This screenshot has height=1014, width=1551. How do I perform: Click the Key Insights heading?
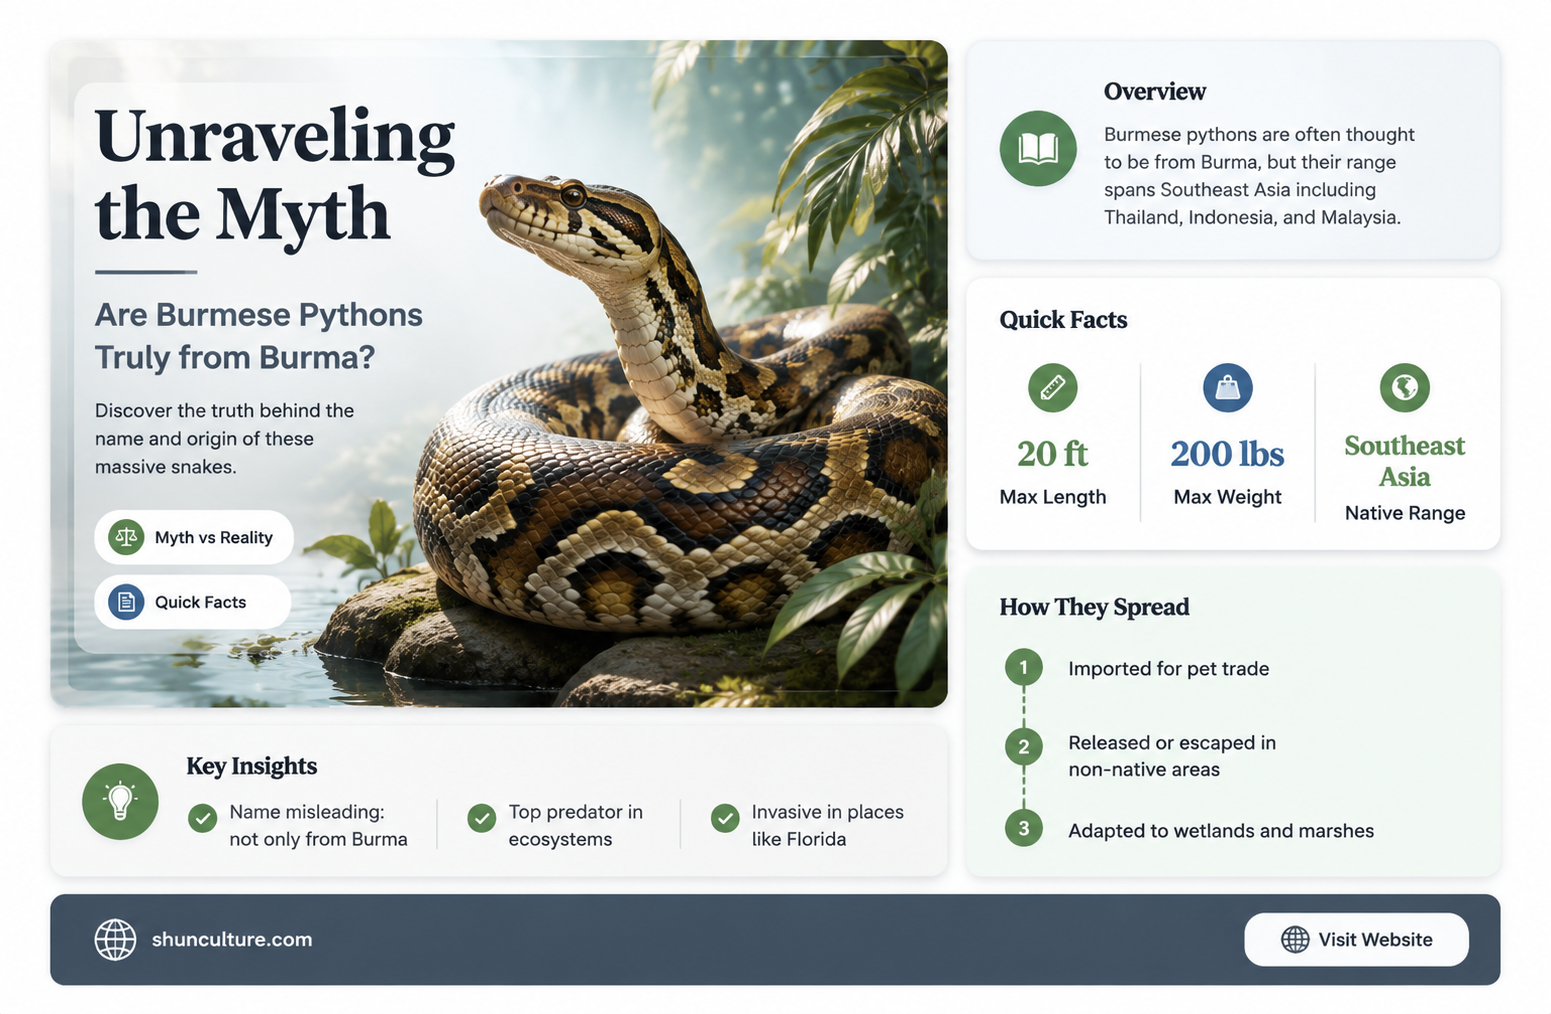(x=251, y=766)
